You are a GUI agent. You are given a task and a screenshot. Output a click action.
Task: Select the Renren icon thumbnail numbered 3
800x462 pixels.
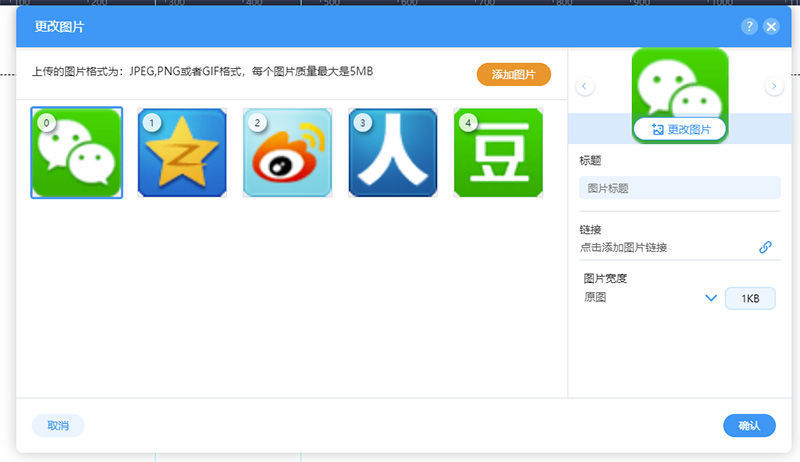click(393, 152)
